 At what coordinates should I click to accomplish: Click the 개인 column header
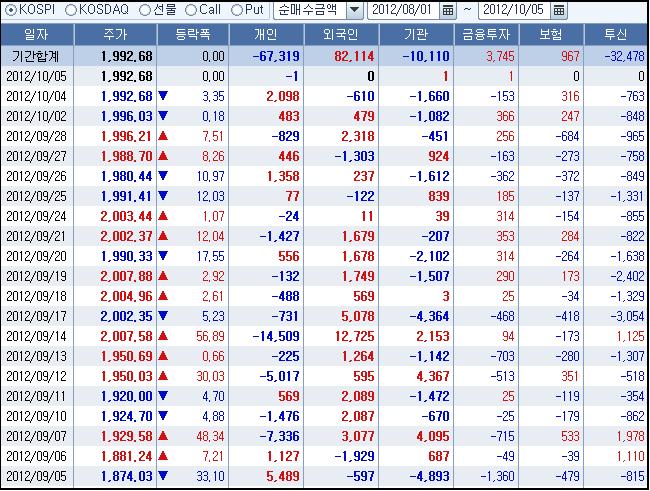266,34
